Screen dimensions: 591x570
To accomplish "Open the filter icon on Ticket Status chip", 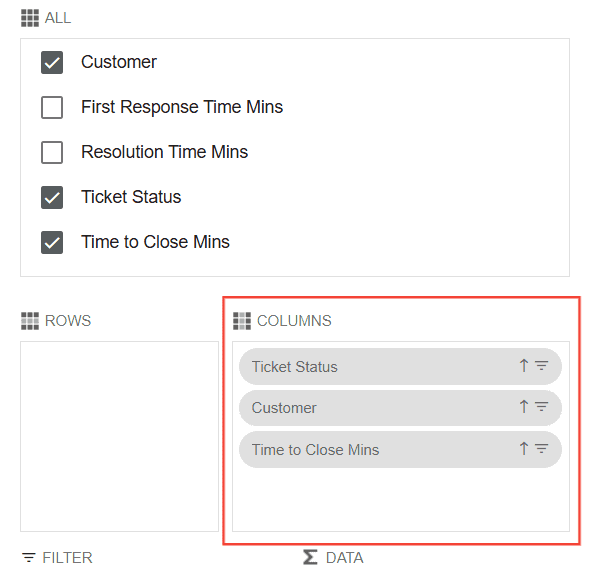I will (x=542, y=366).
